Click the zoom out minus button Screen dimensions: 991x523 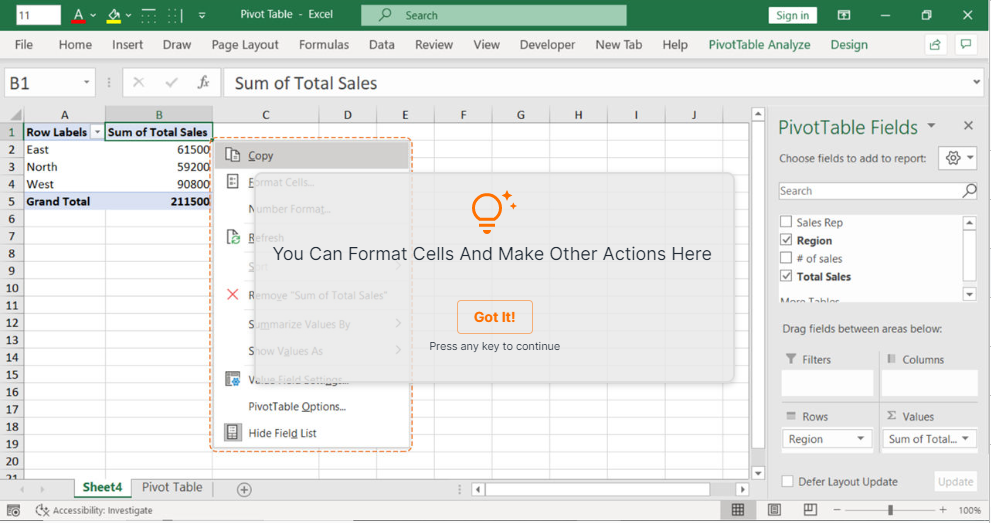coord(837,510)
